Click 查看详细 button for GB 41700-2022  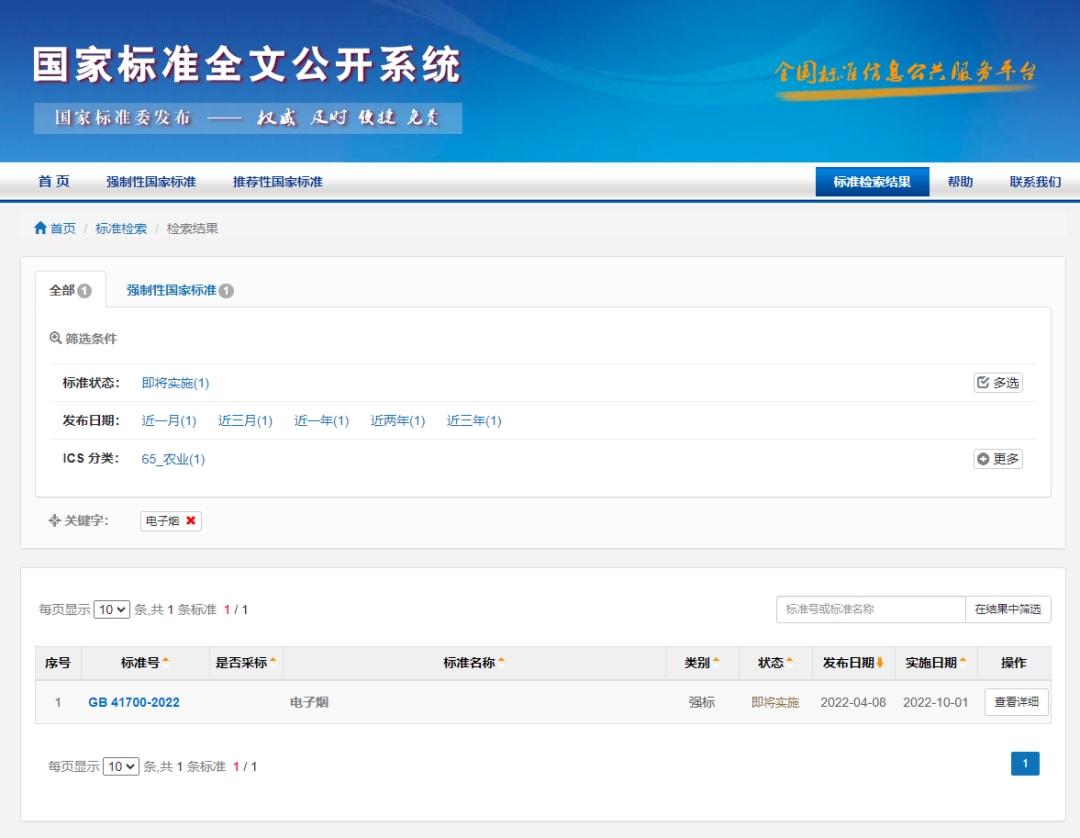click(x=1016, y=702)
